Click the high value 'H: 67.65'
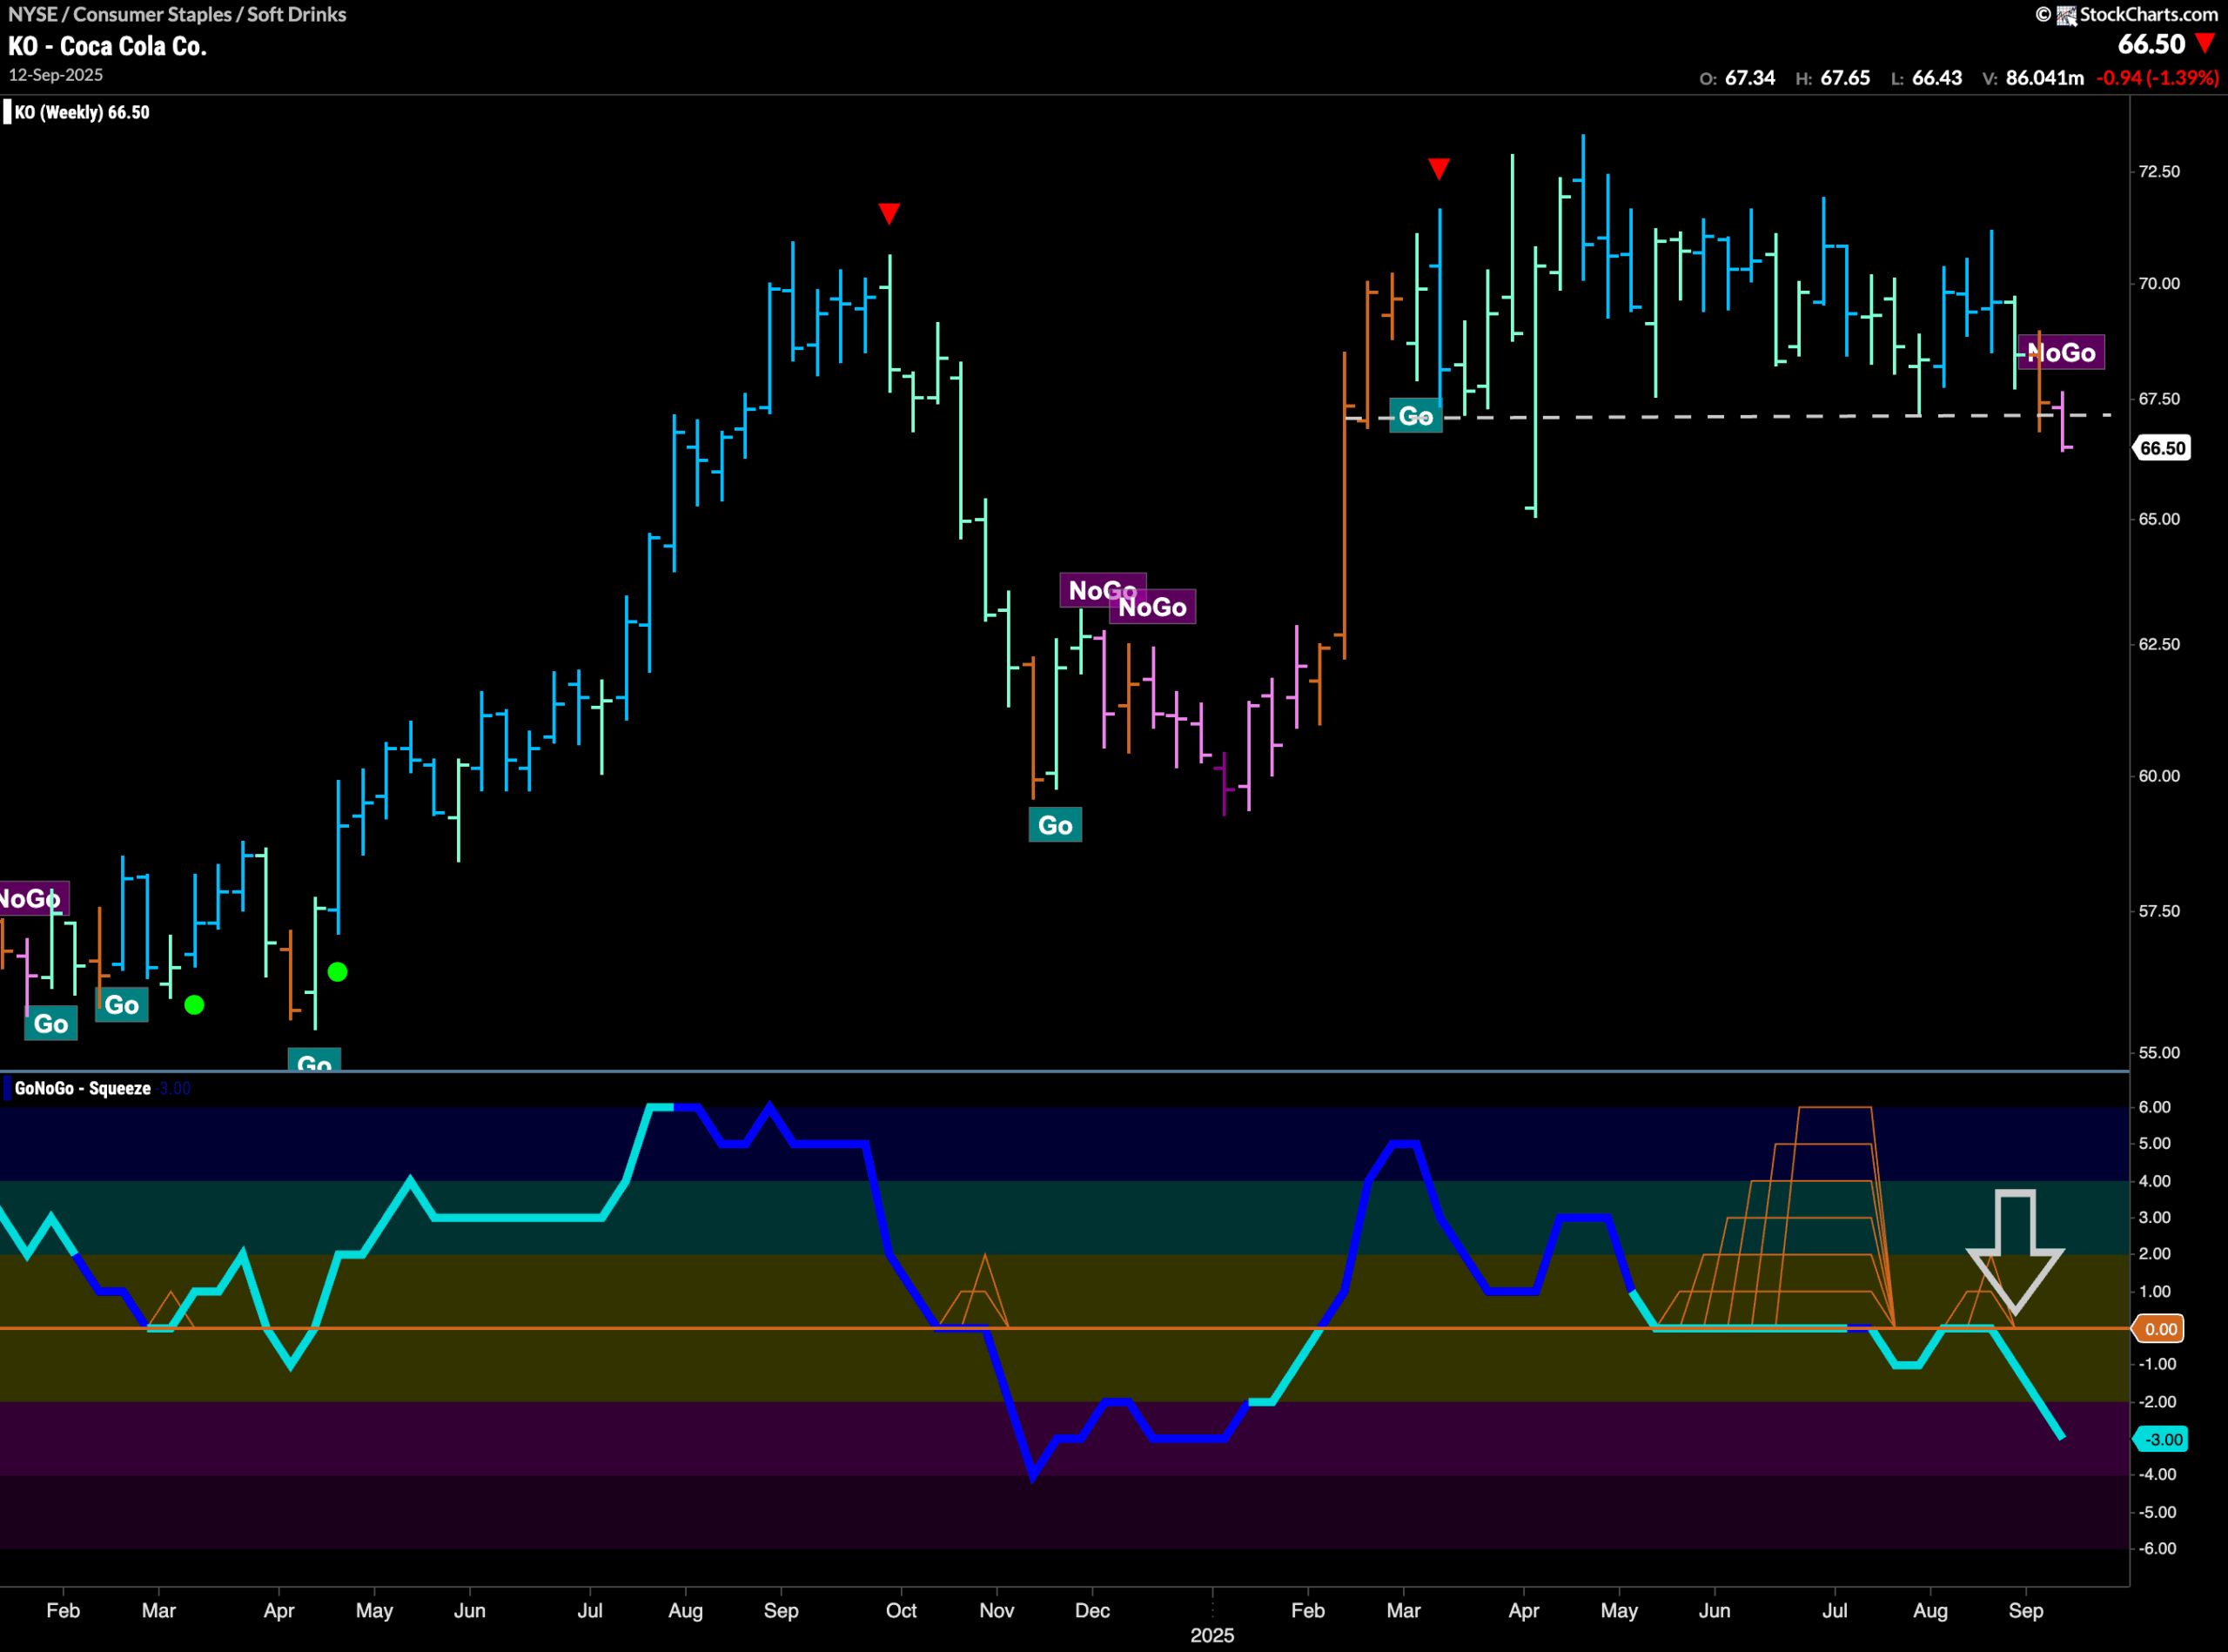This screenshot has height=1652, width=2228. pos(1833,78)
